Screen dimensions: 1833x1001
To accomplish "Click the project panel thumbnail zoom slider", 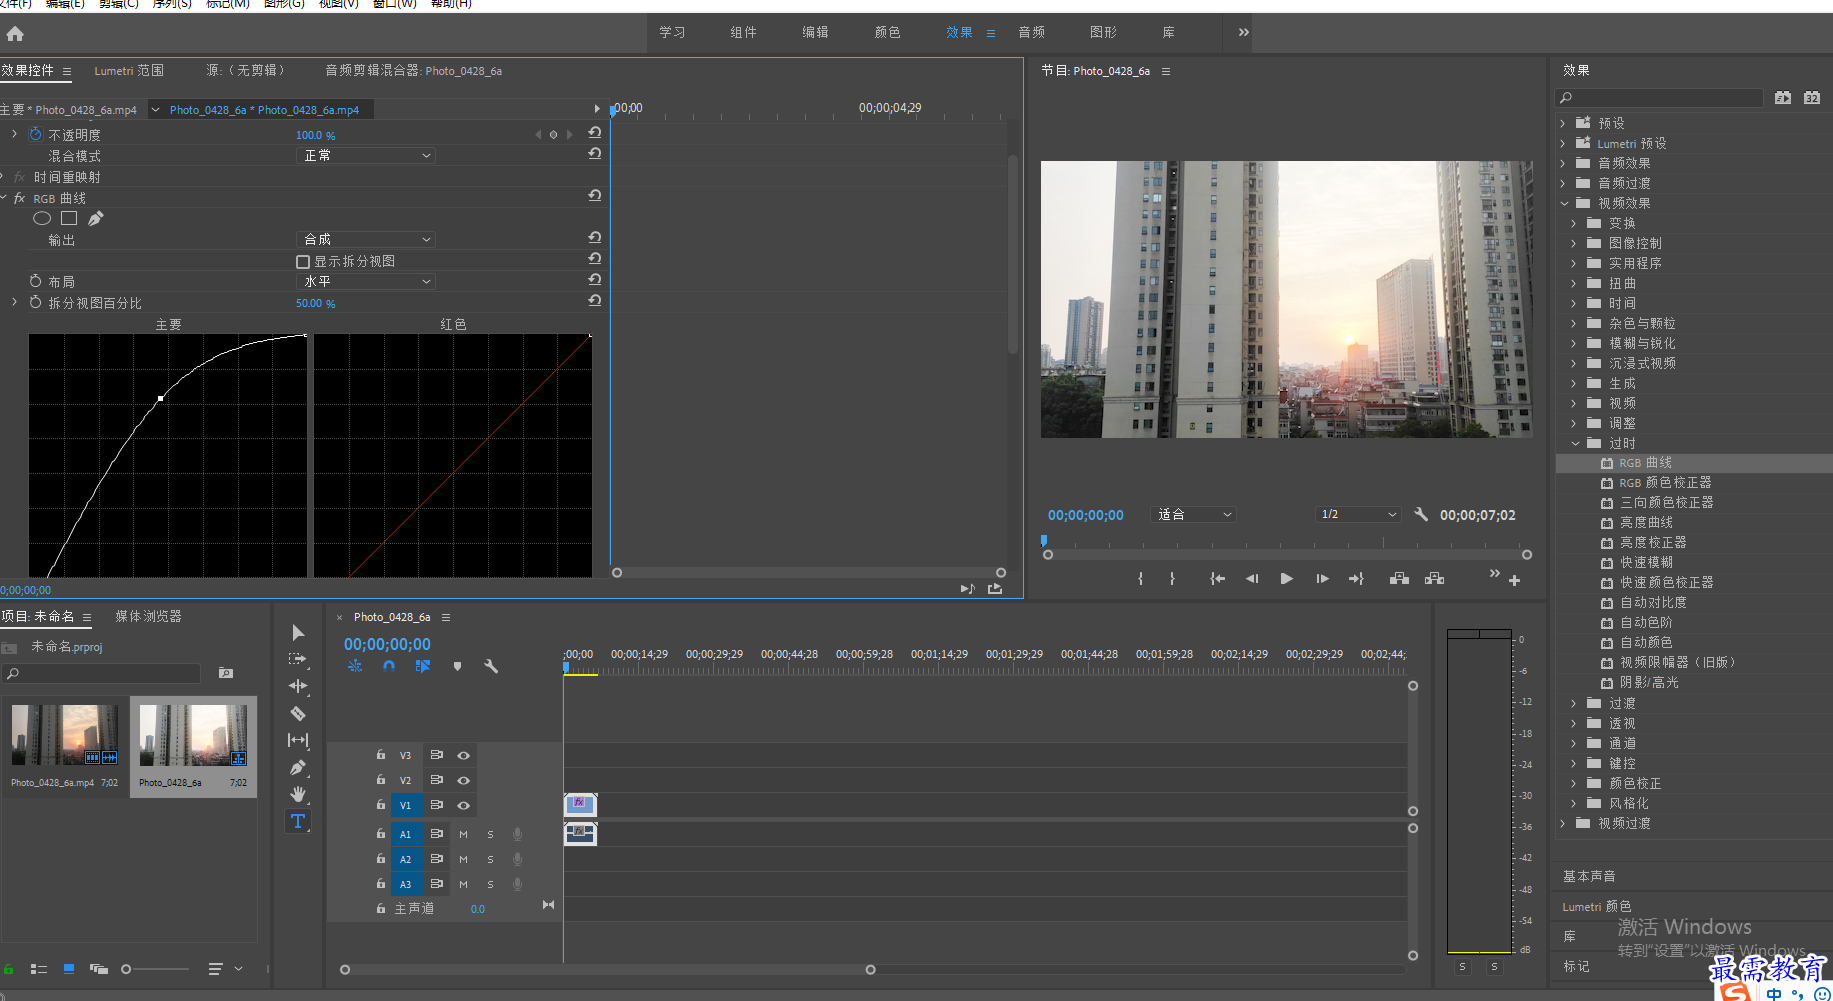I will 126,969.
